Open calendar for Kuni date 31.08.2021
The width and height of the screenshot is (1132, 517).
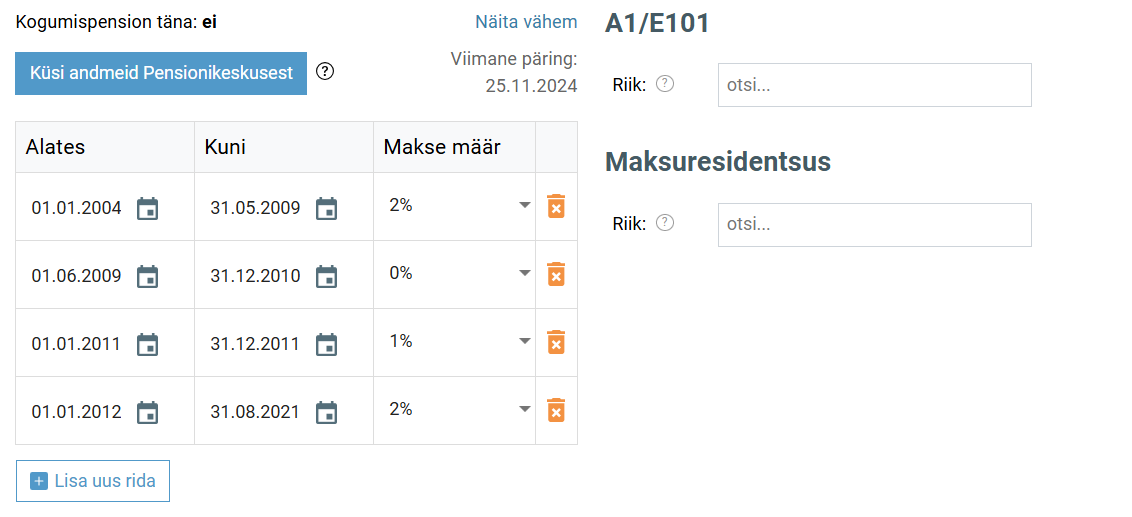[327, 412]
